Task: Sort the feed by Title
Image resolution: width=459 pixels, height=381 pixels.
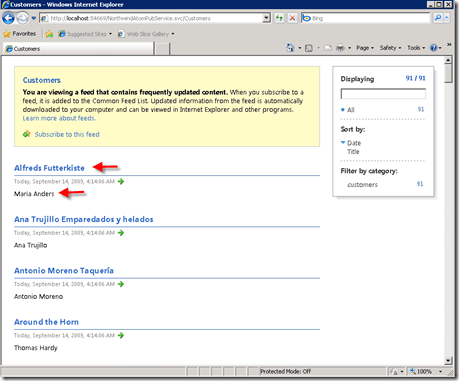Action: 353,152
